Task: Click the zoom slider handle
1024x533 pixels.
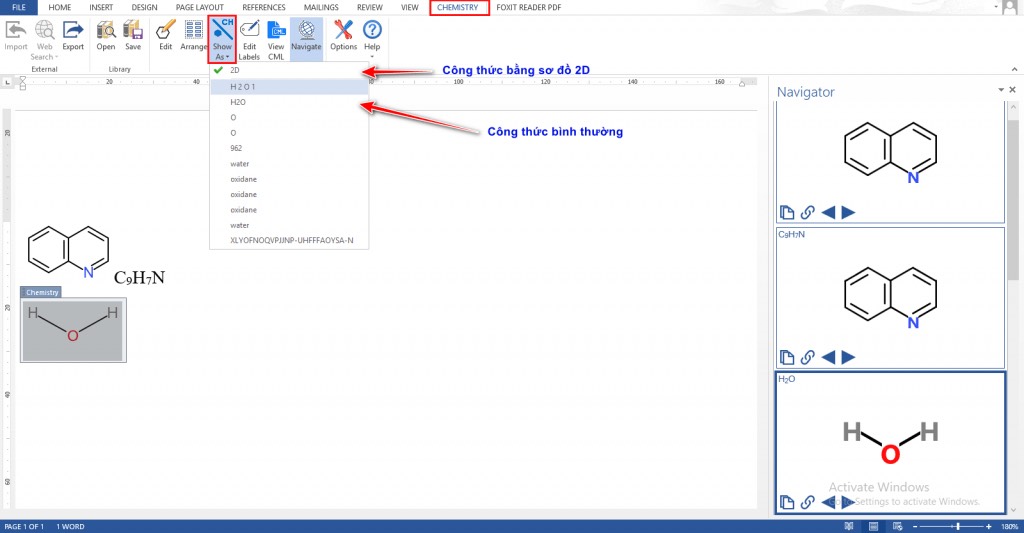Action: [x=958, y=526]
